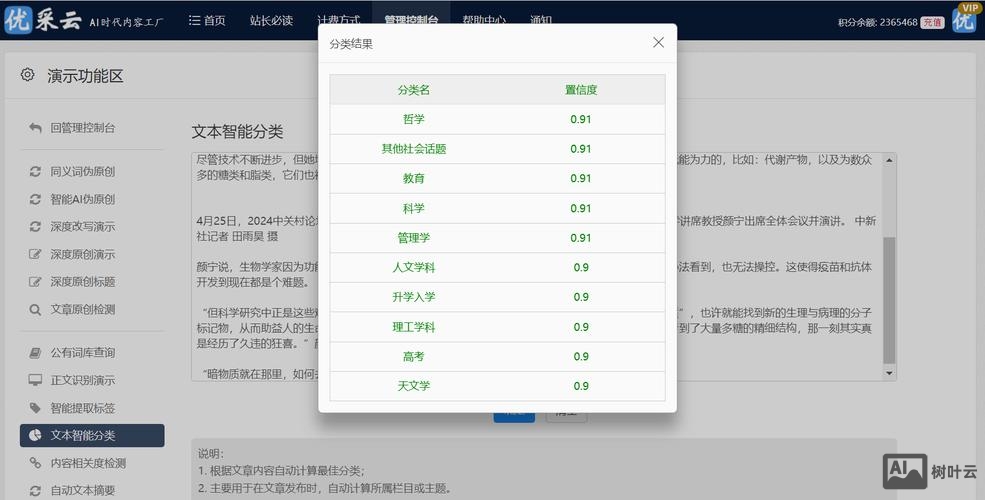Open 智能提取标签 in the sidebar
Image resolution: width=985 pixels, height=500 pixels.
click(83, 408)
